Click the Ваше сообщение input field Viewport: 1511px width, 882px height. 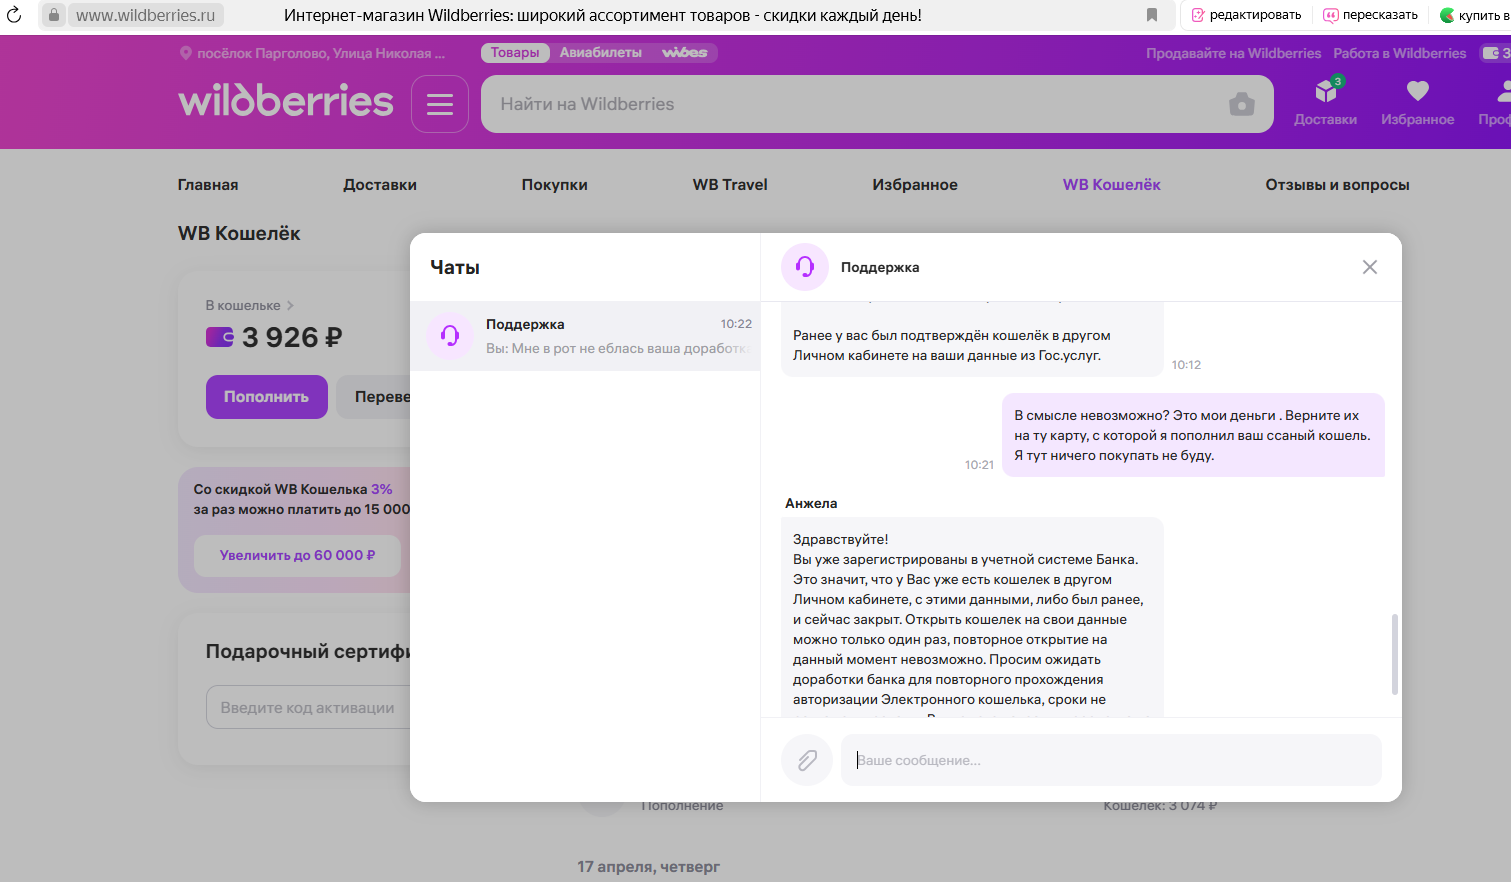[1110, 761]
